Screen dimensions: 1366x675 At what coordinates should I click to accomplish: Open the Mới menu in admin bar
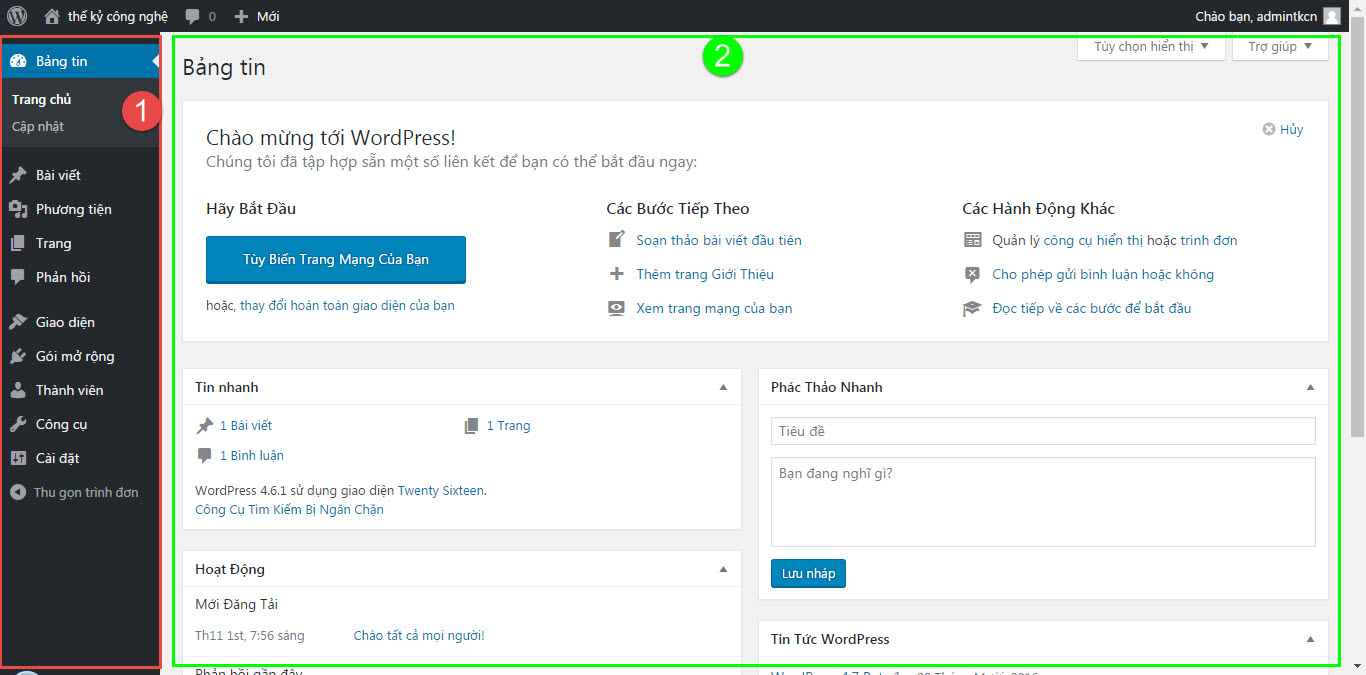(x=255, y=15)
